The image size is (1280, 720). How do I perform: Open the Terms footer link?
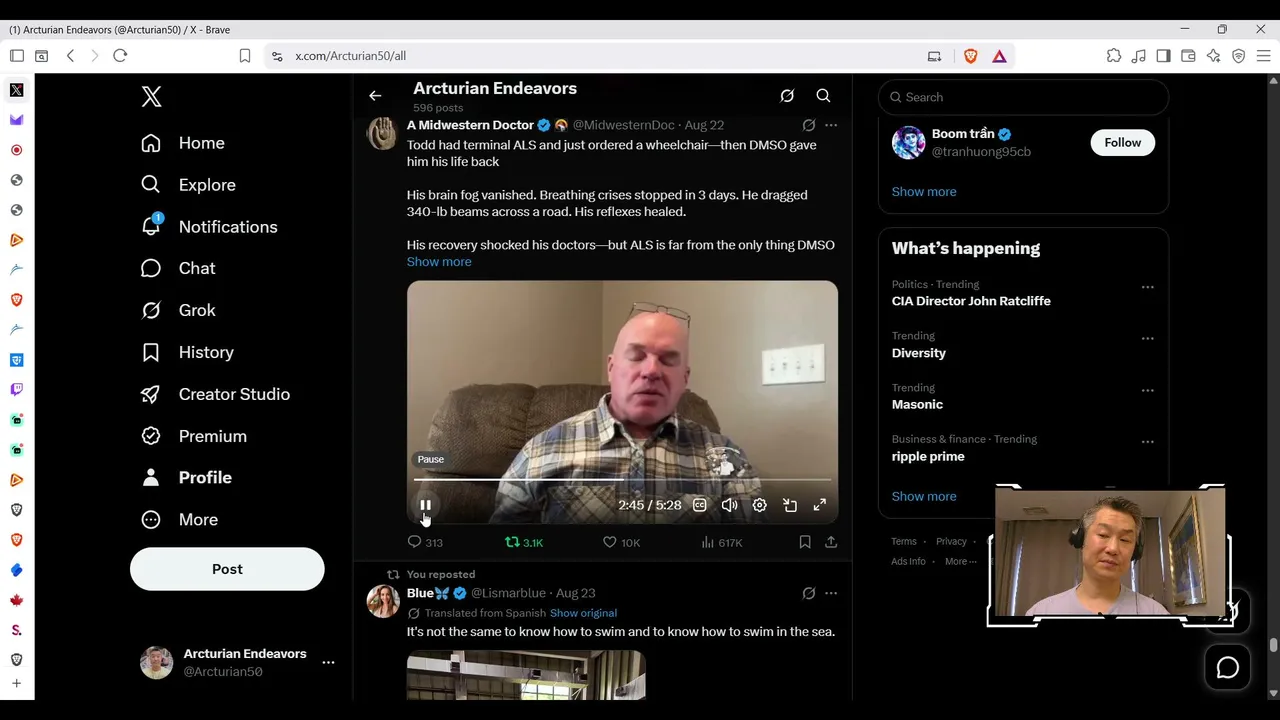click(x=904, y=542)
